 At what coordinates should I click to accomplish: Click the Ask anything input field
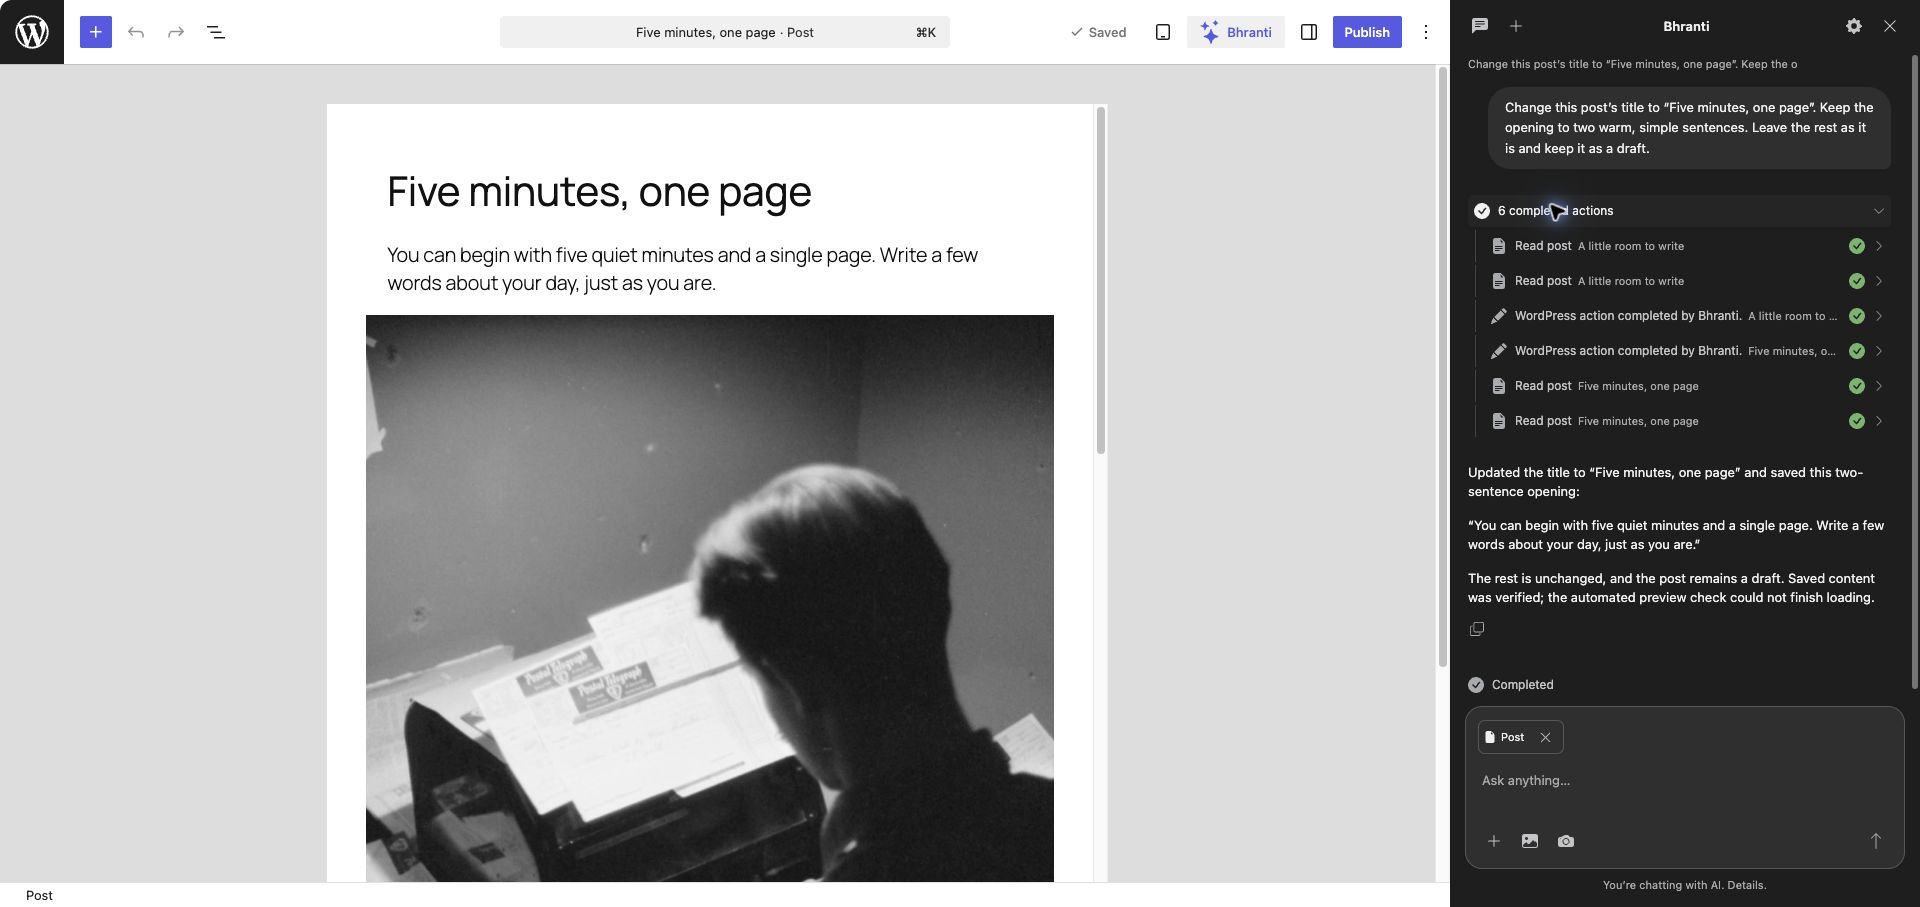pos(1684,781)
